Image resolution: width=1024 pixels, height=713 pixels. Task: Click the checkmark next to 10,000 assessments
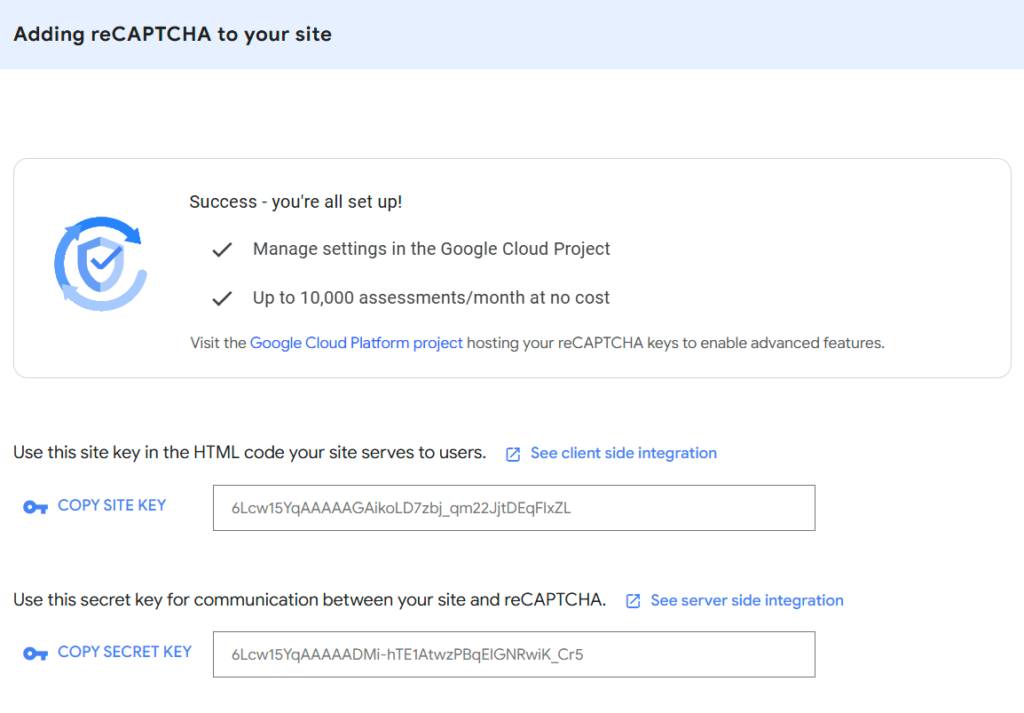[222, 298]
